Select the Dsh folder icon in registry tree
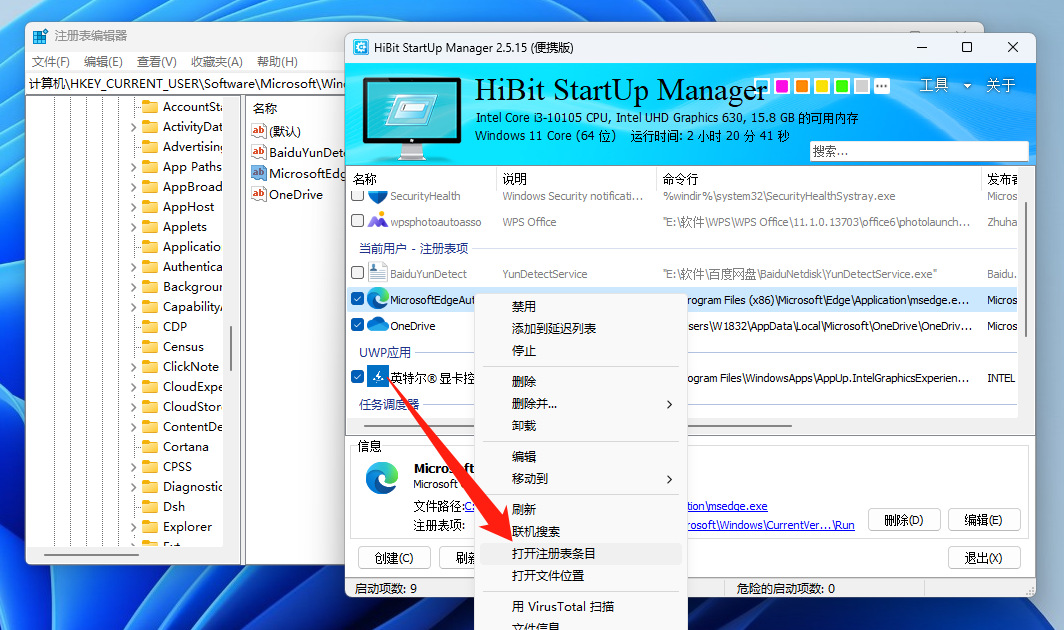Image resolution: width=1064 pixels, height=630 pixels. [150, 506]
